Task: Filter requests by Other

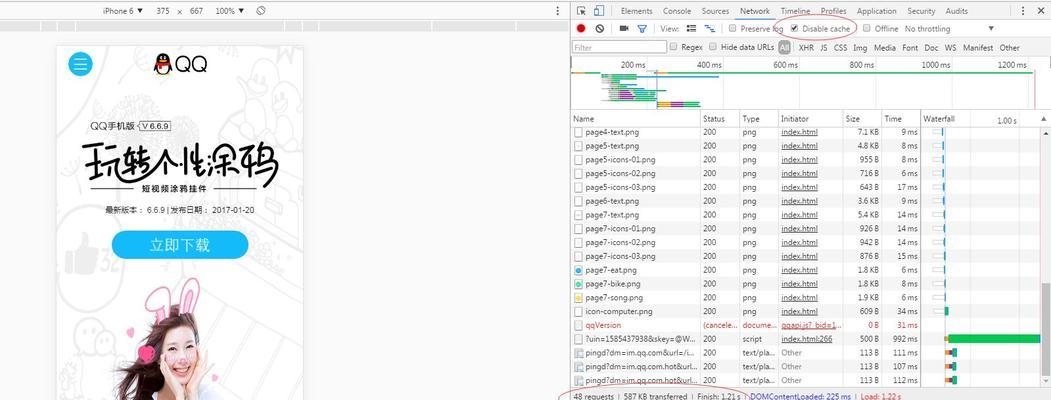Action: pyautogui.click(x=1009, y=48)
